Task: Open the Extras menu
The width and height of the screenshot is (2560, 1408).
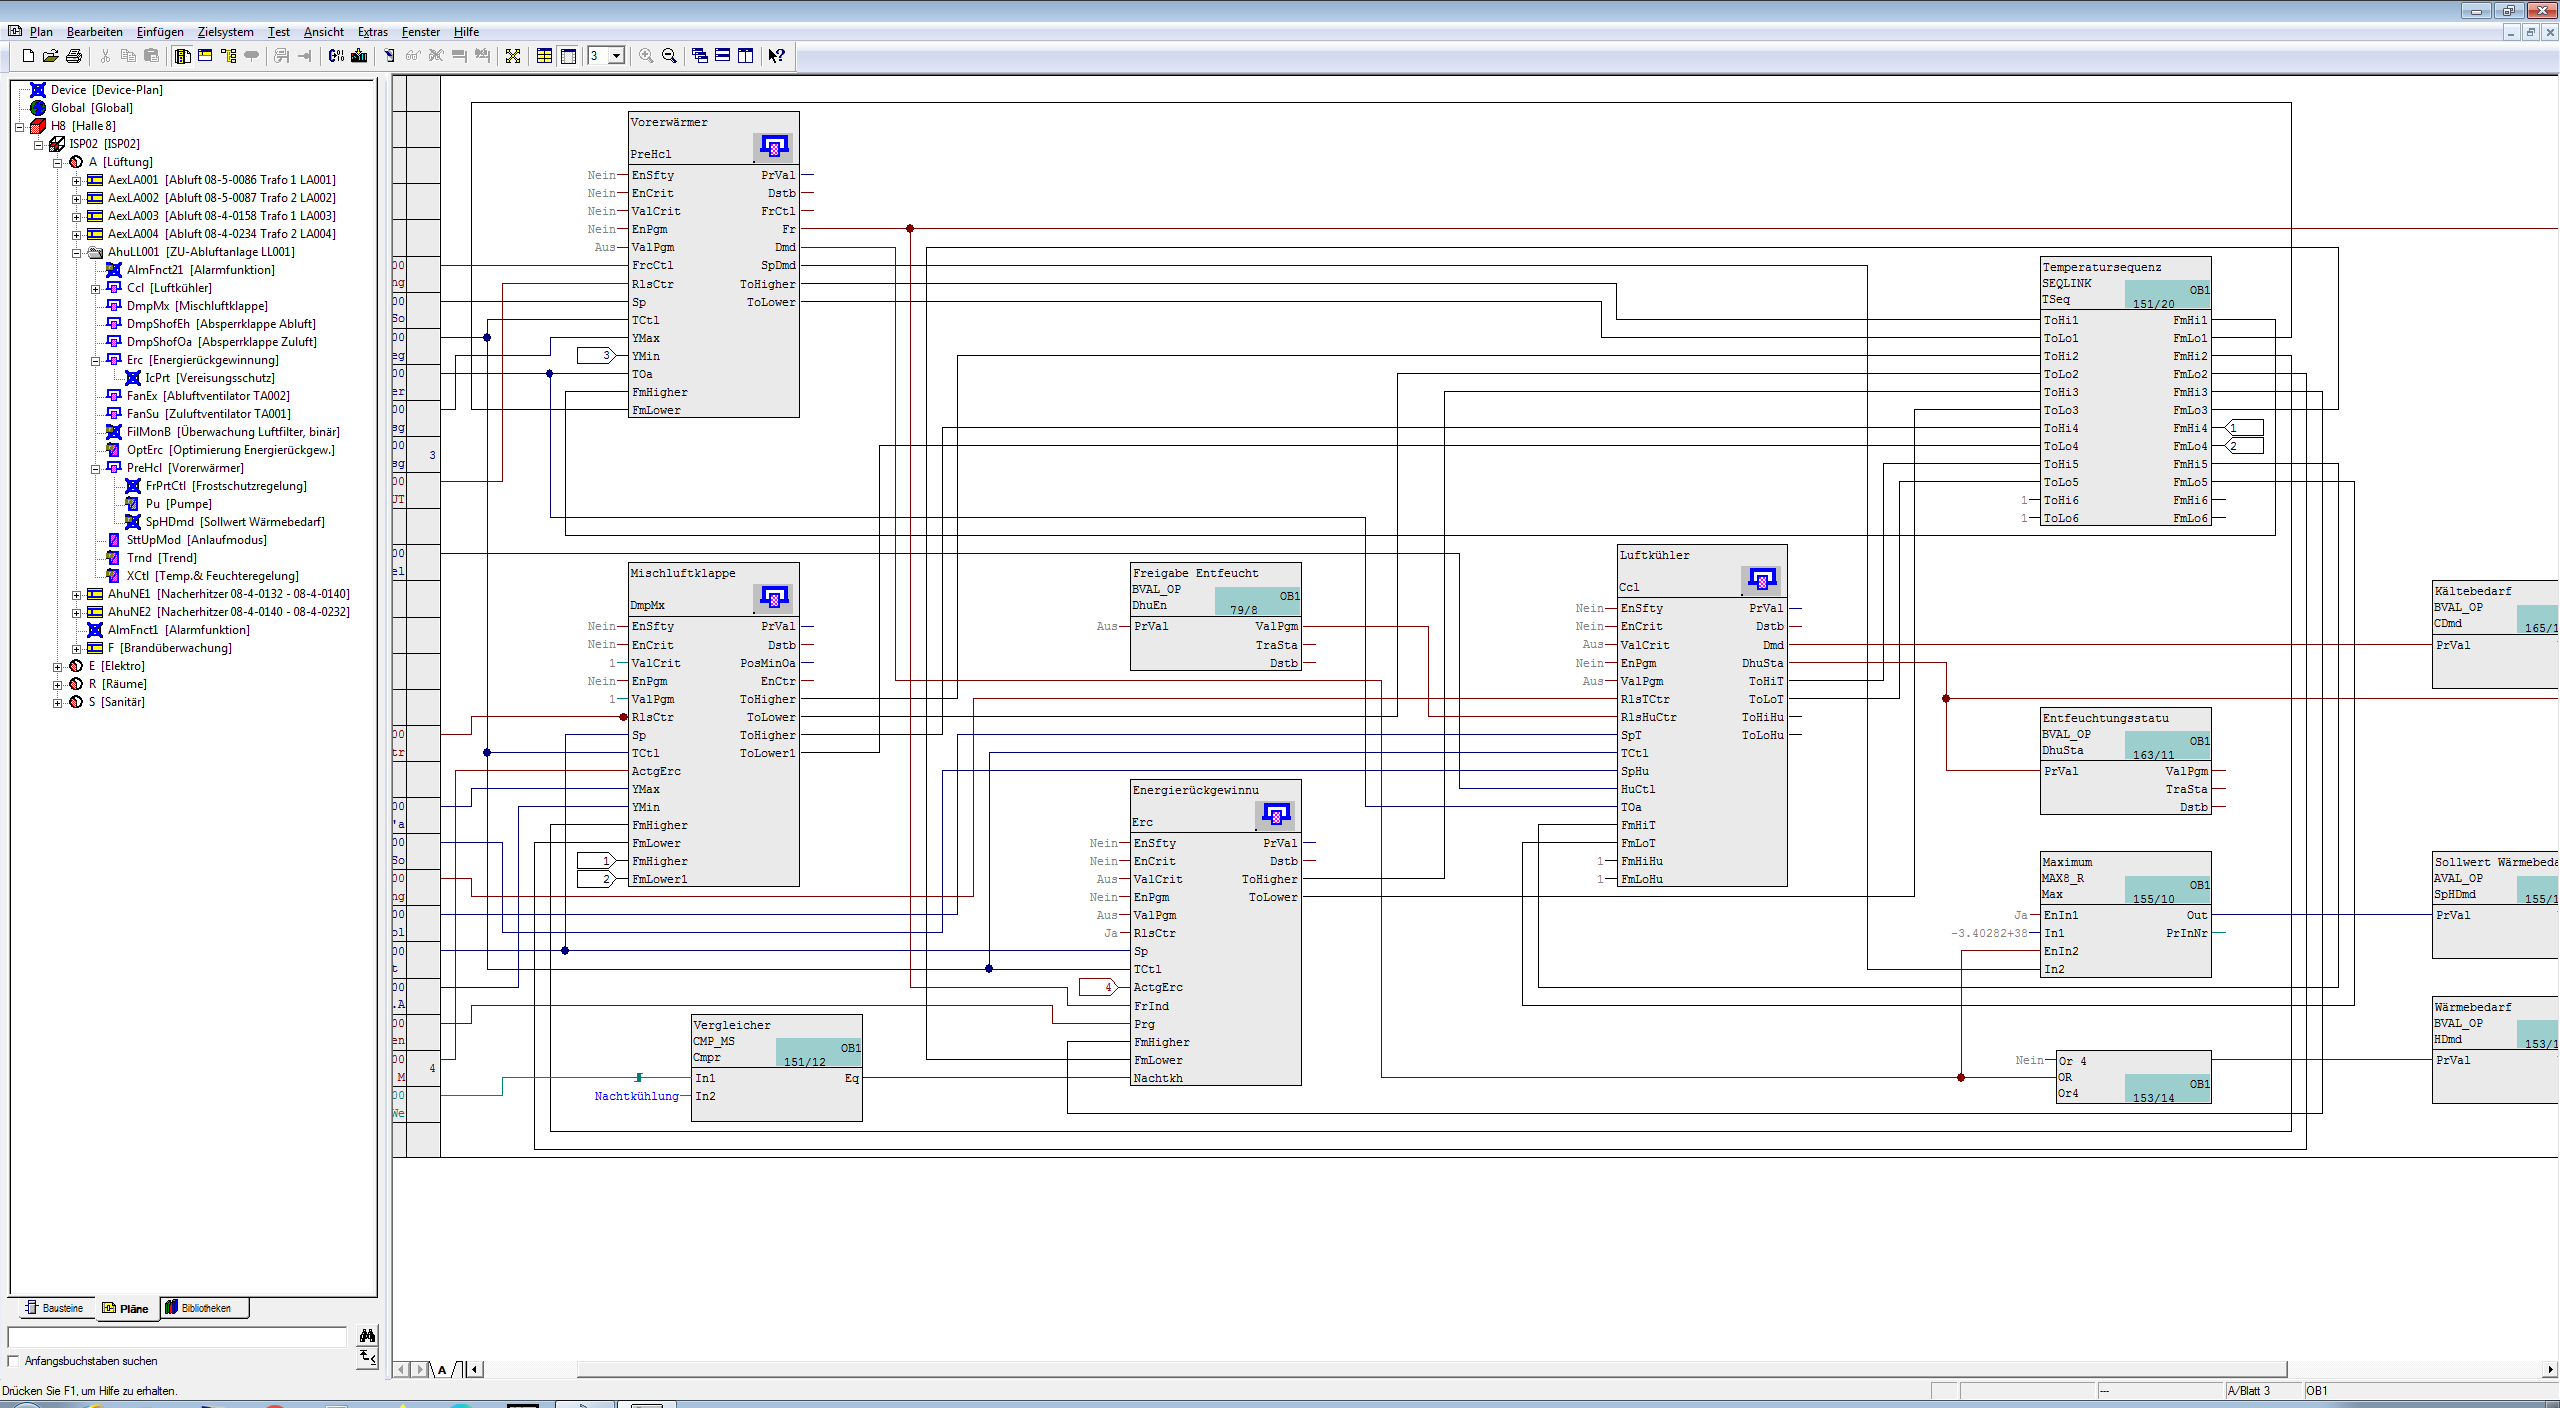Action: 372,32
